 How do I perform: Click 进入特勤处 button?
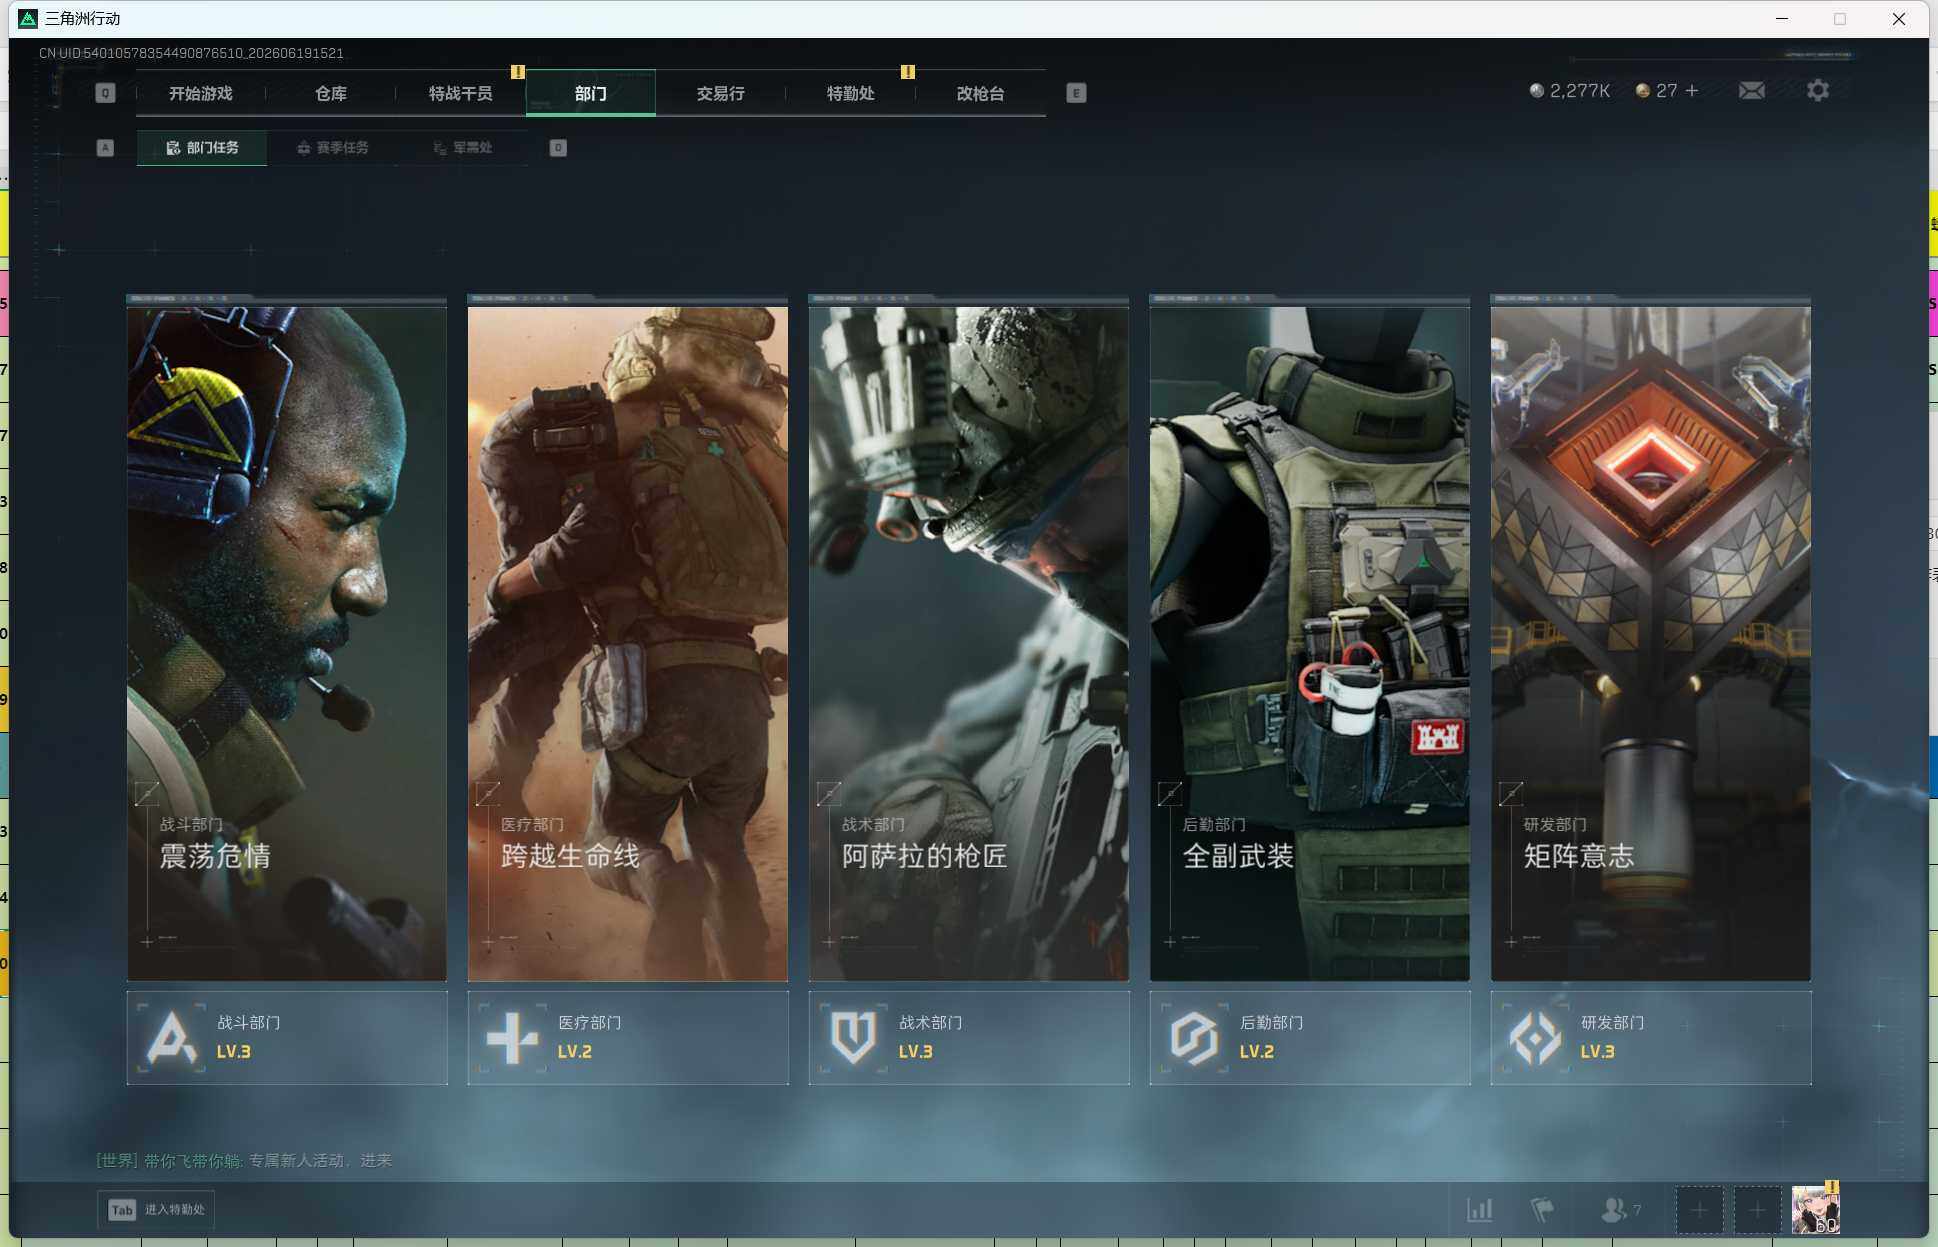pos(156,1210)
